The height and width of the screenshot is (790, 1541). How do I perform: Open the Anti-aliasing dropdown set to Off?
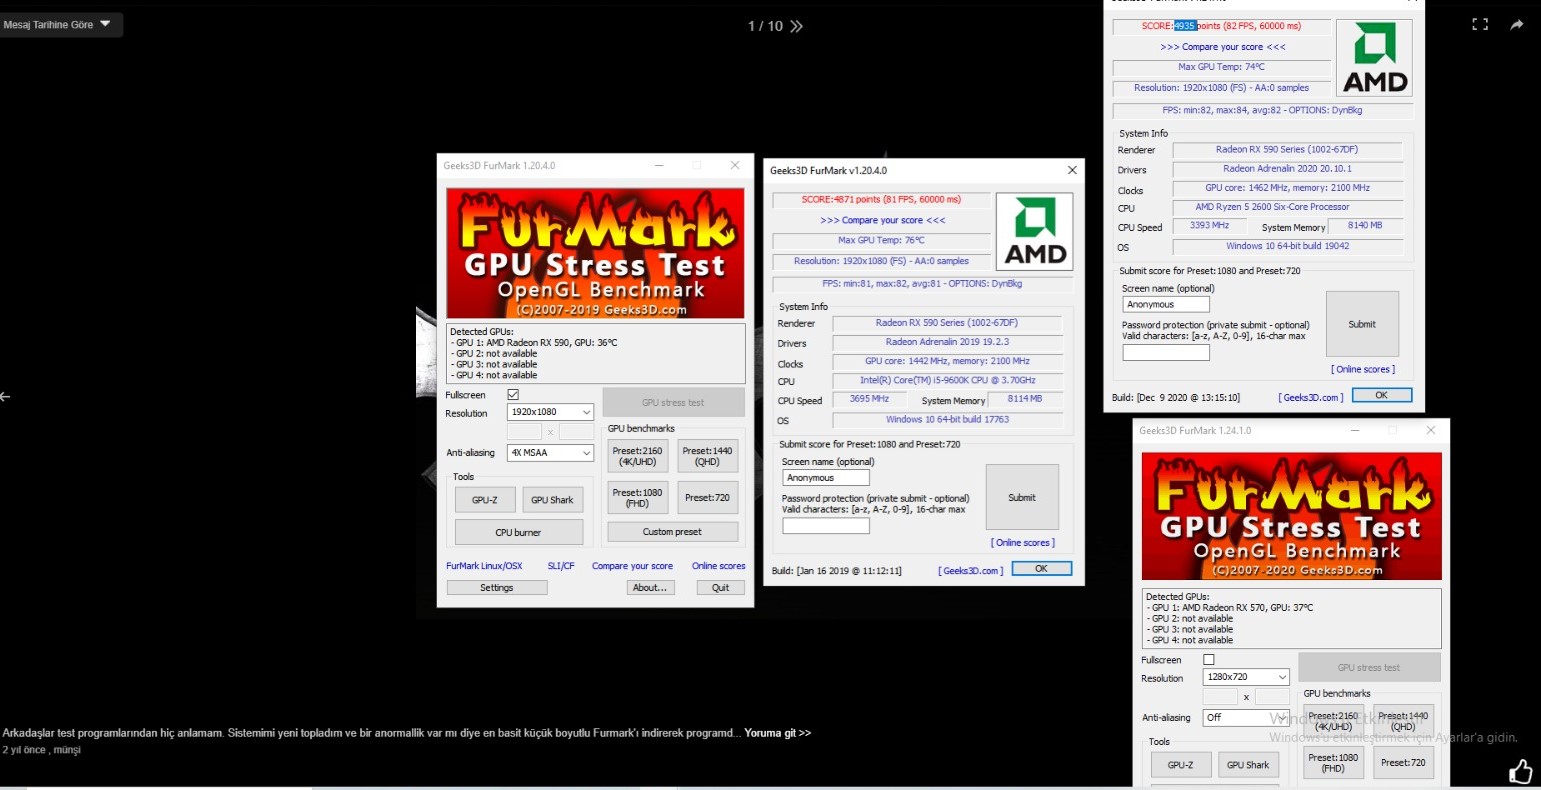1246,718
